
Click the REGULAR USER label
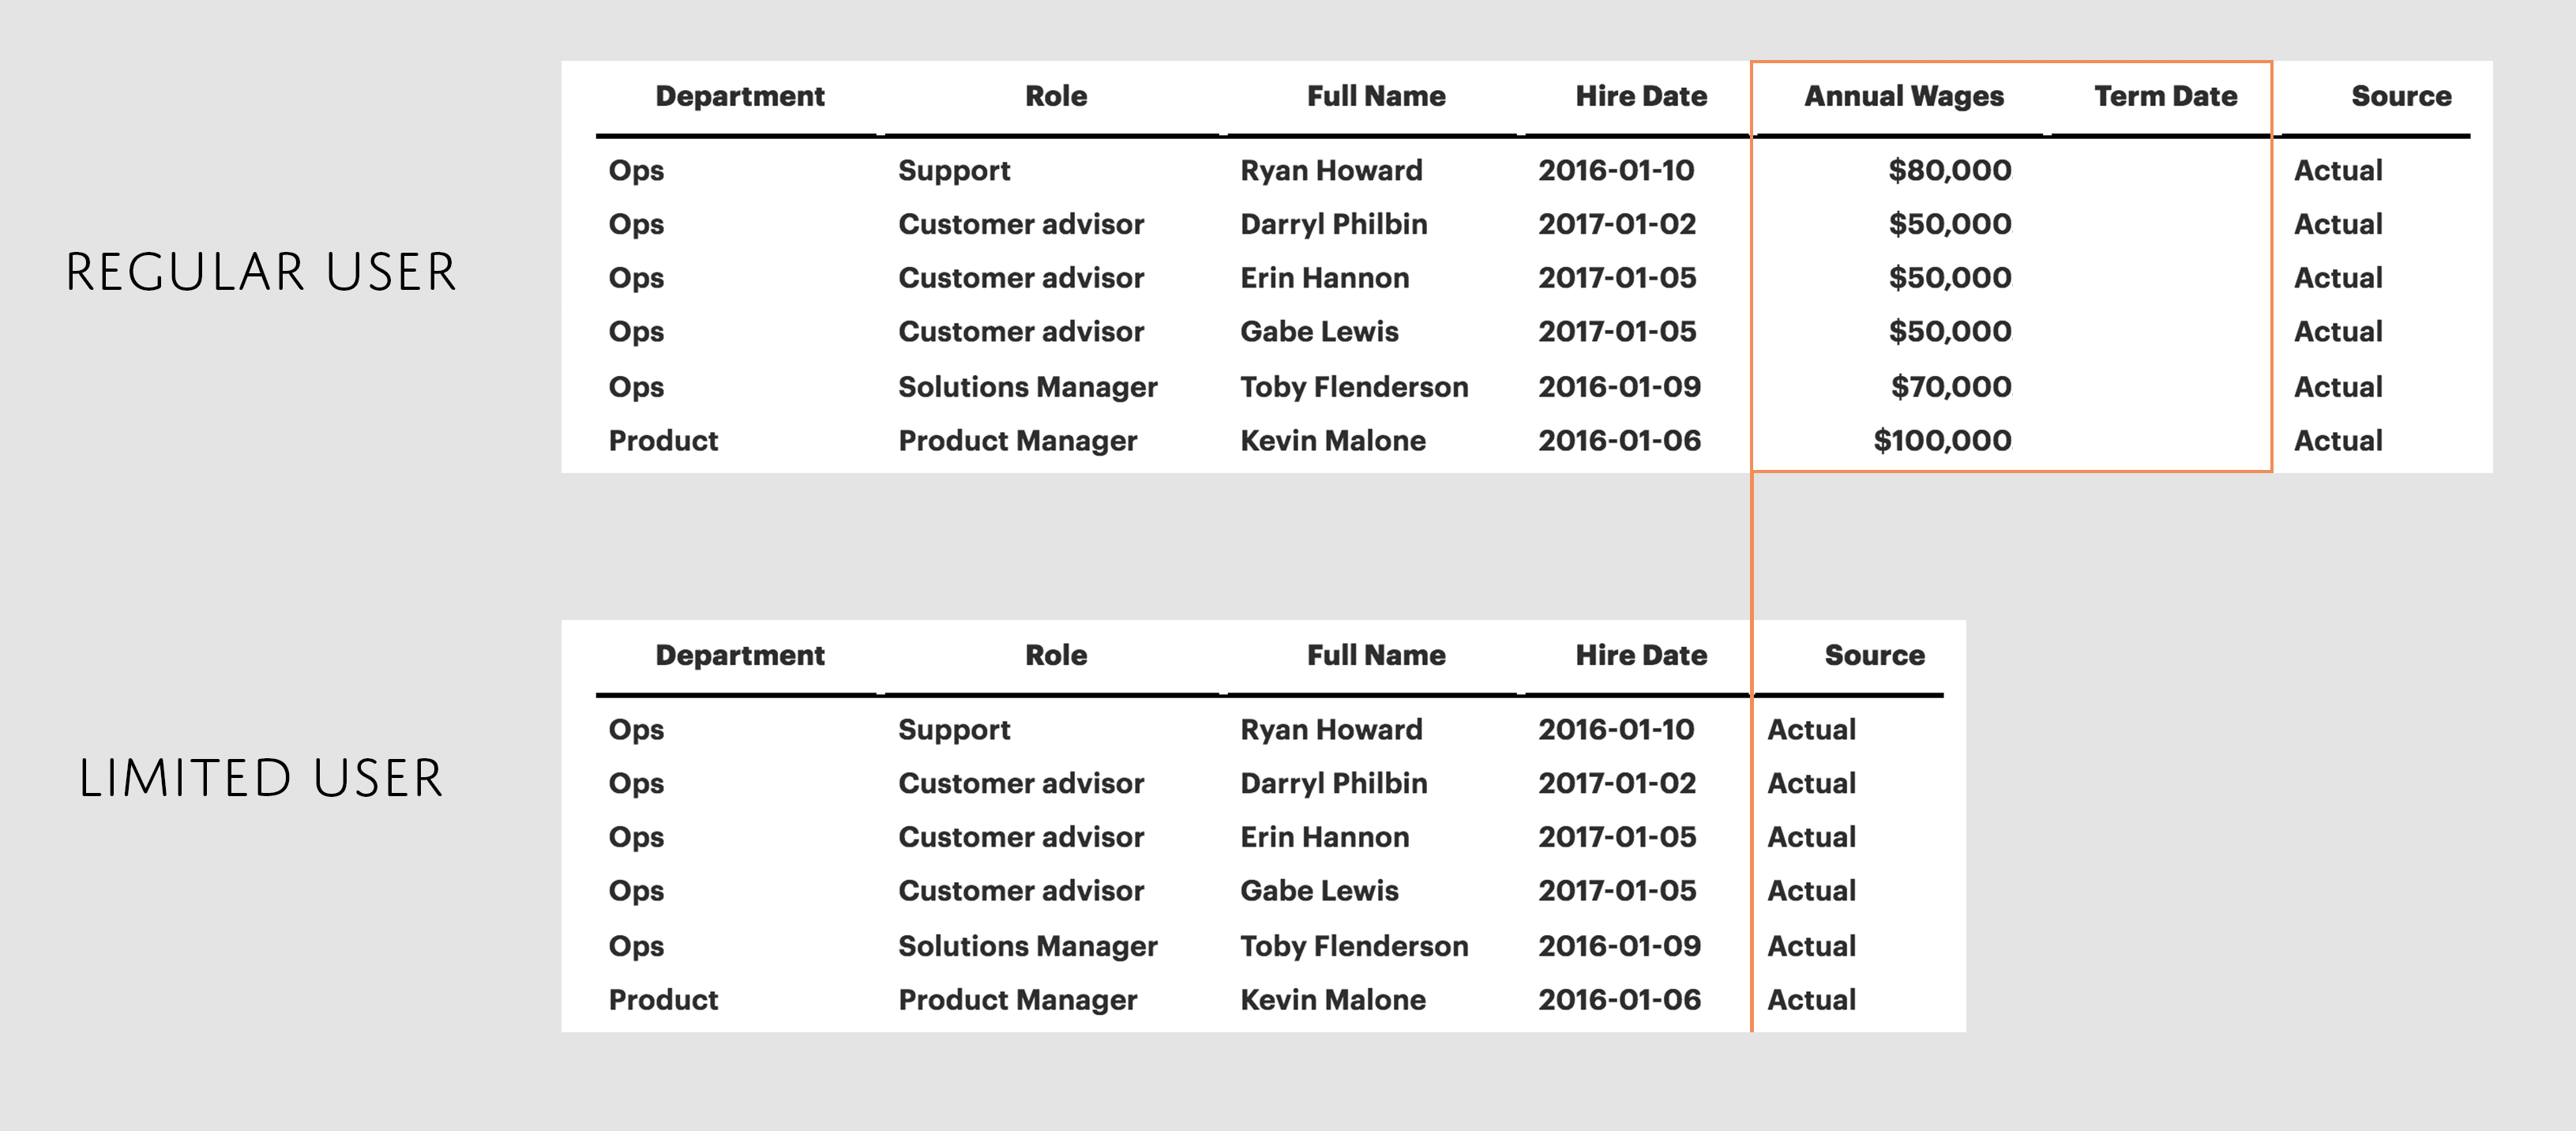[260, 273]
